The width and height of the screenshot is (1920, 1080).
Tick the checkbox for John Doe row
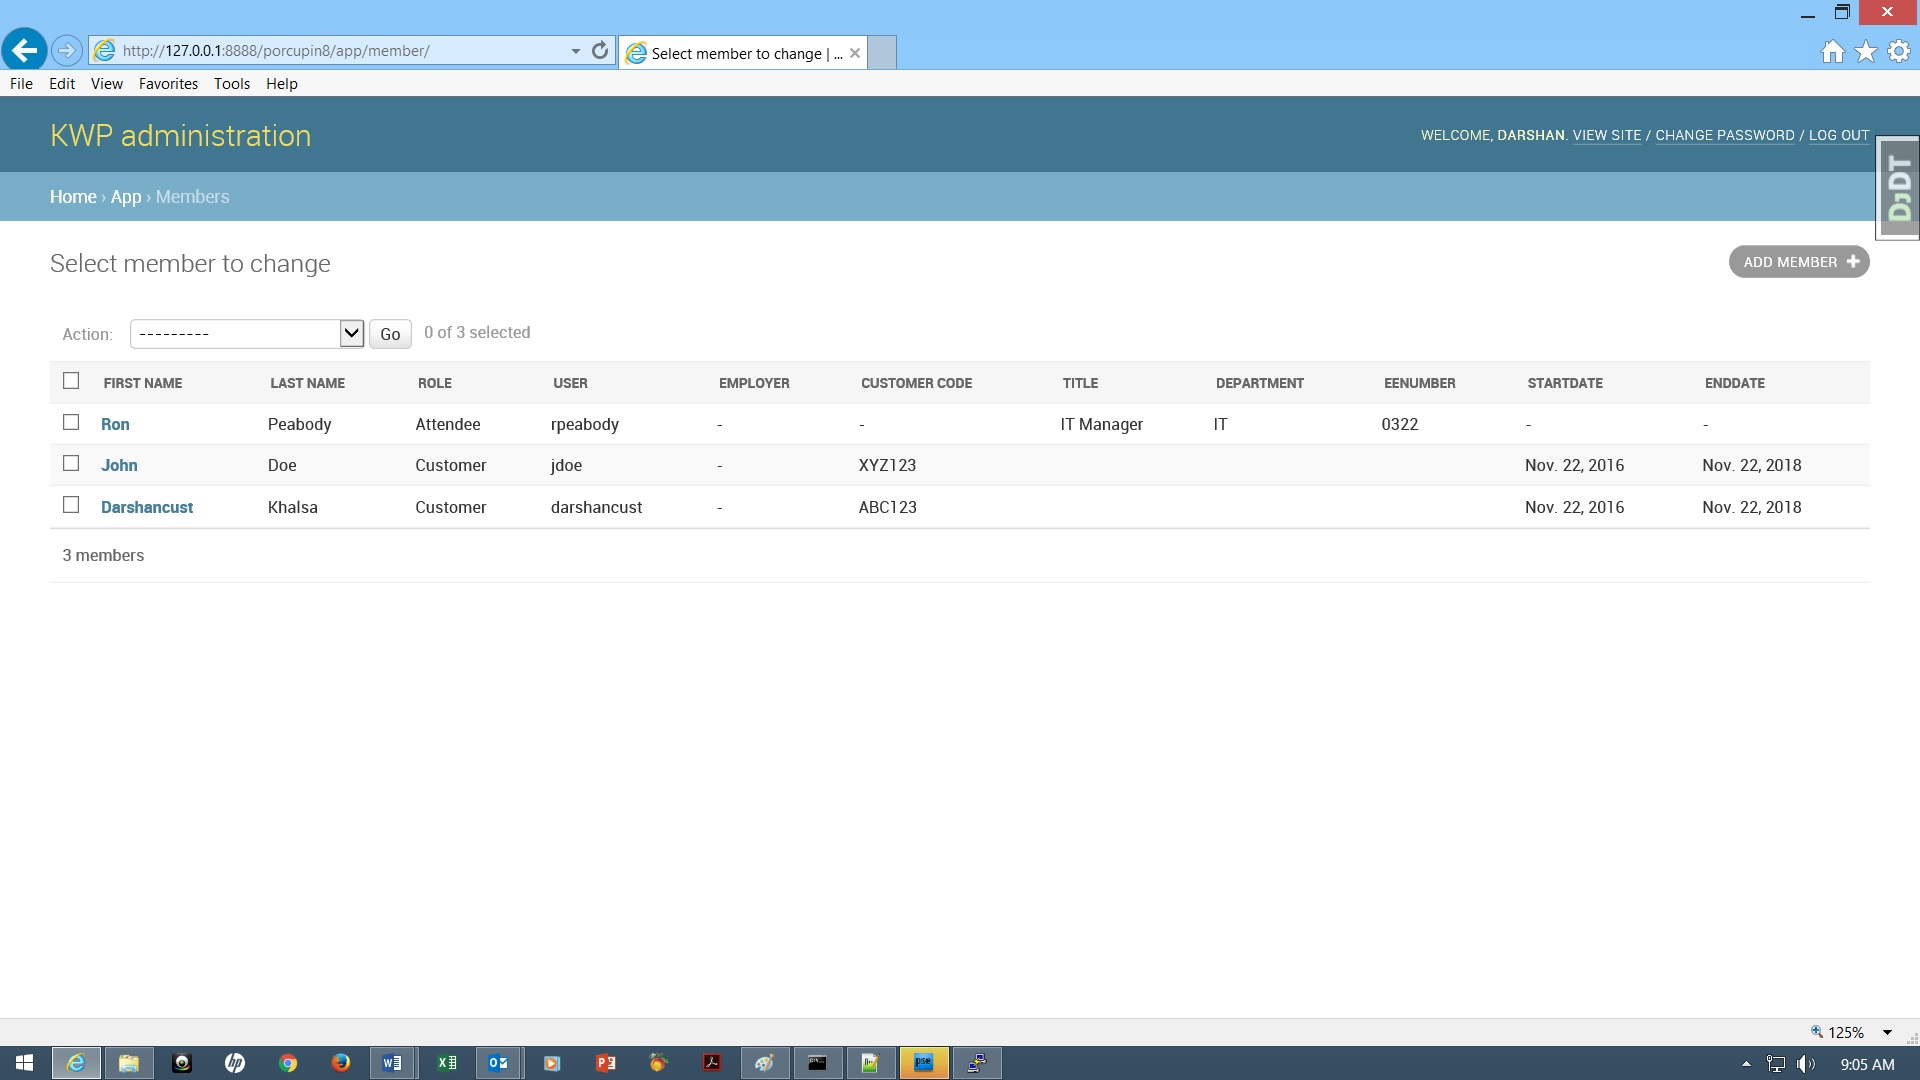[x=71, y=463]
